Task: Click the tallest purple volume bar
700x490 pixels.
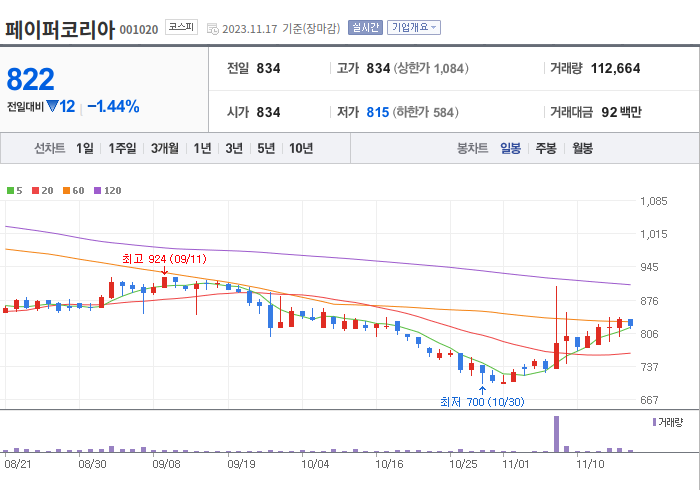Action: click(556, 434)
